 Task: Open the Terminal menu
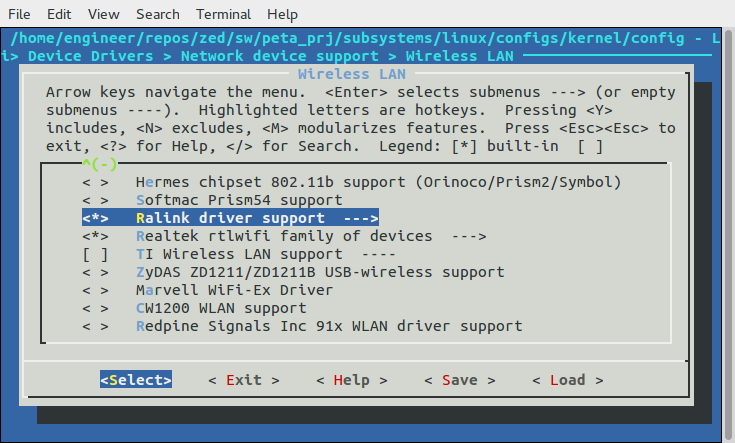pos(223,15)
